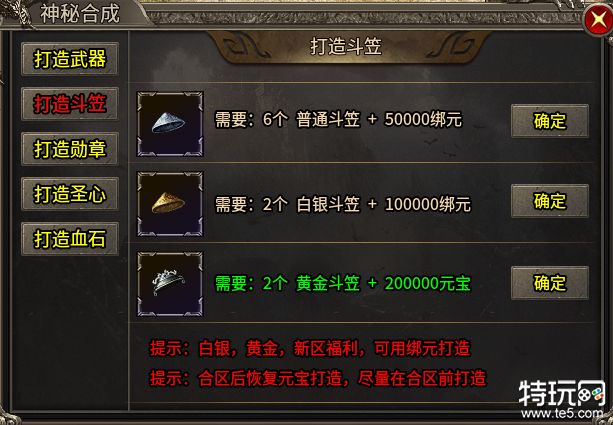
Task: Go to the 打造圣心 tab
Action: point(70,194)
